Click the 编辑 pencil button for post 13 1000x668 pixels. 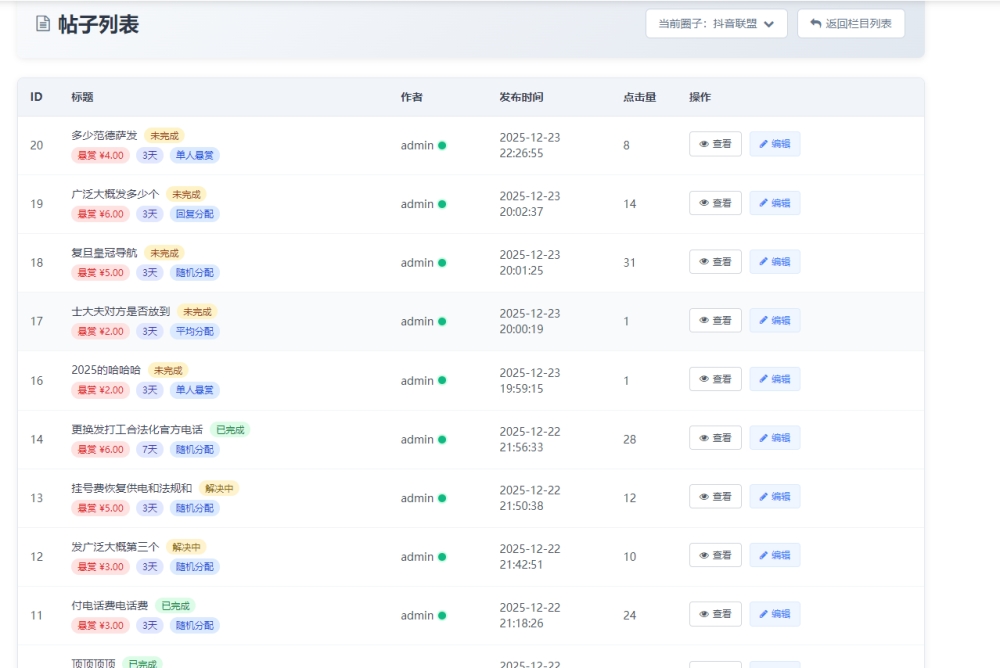(x=774, y=497)
